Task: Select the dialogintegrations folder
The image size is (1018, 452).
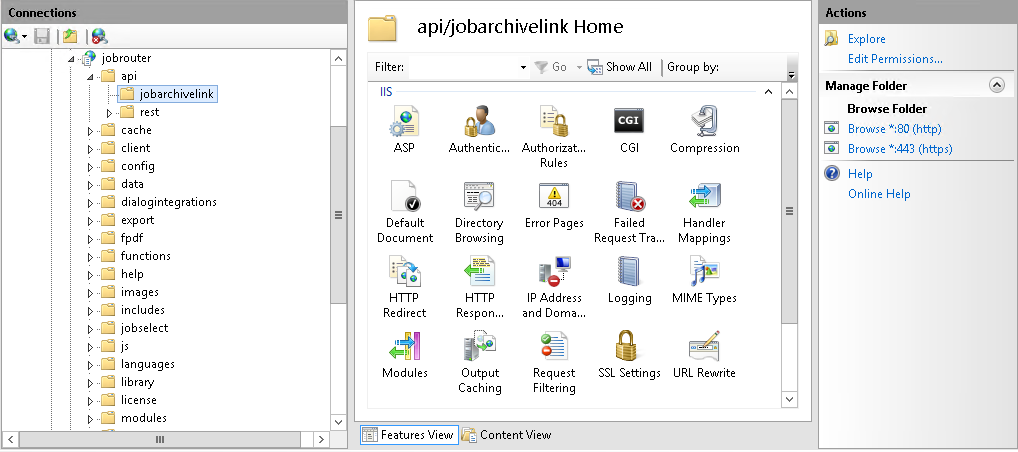Action: click(169, 202)
